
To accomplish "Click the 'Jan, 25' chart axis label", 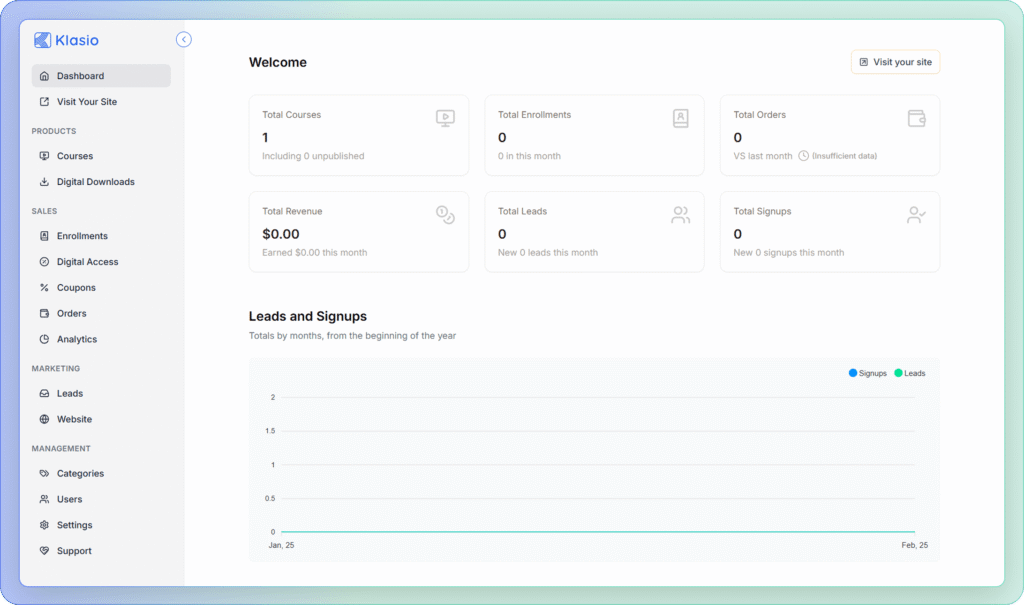I will click(281, 545).
